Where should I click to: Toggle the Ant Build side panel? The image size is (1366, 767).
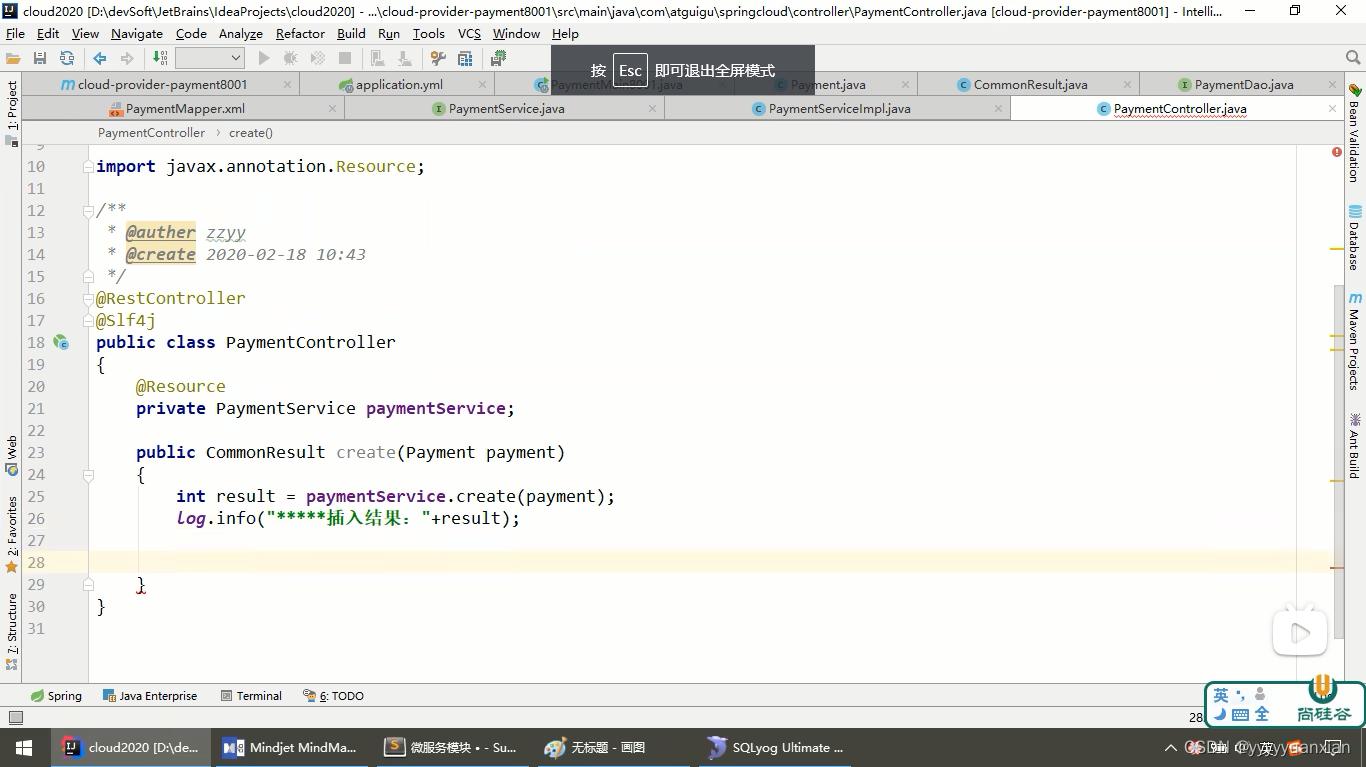coord(1354,445)
